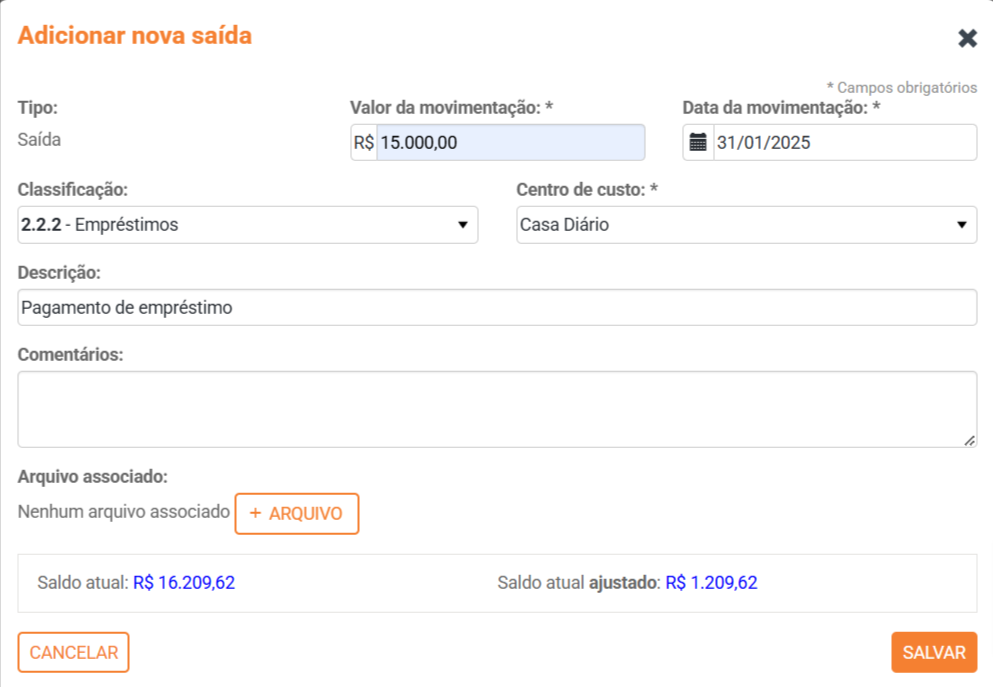
Task: Grab the Comentários textarea resize handle
Action: tap(969, 440)
